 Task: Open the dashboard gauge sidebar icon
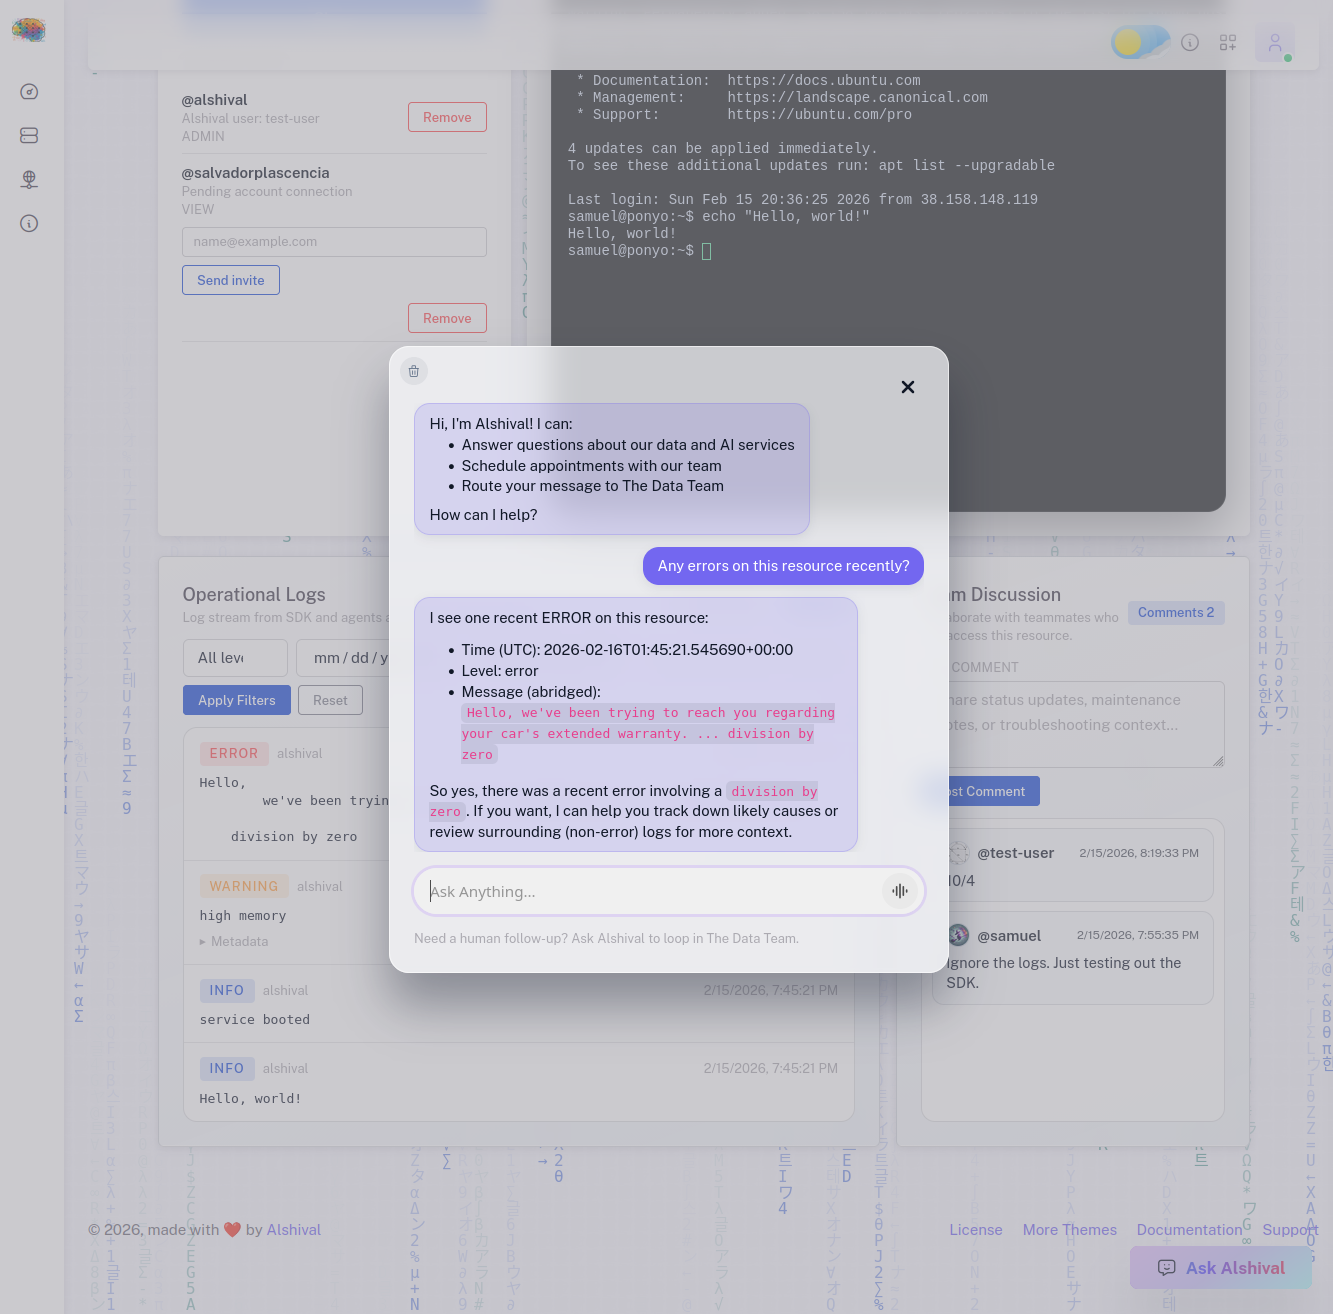tap(29, 92)
